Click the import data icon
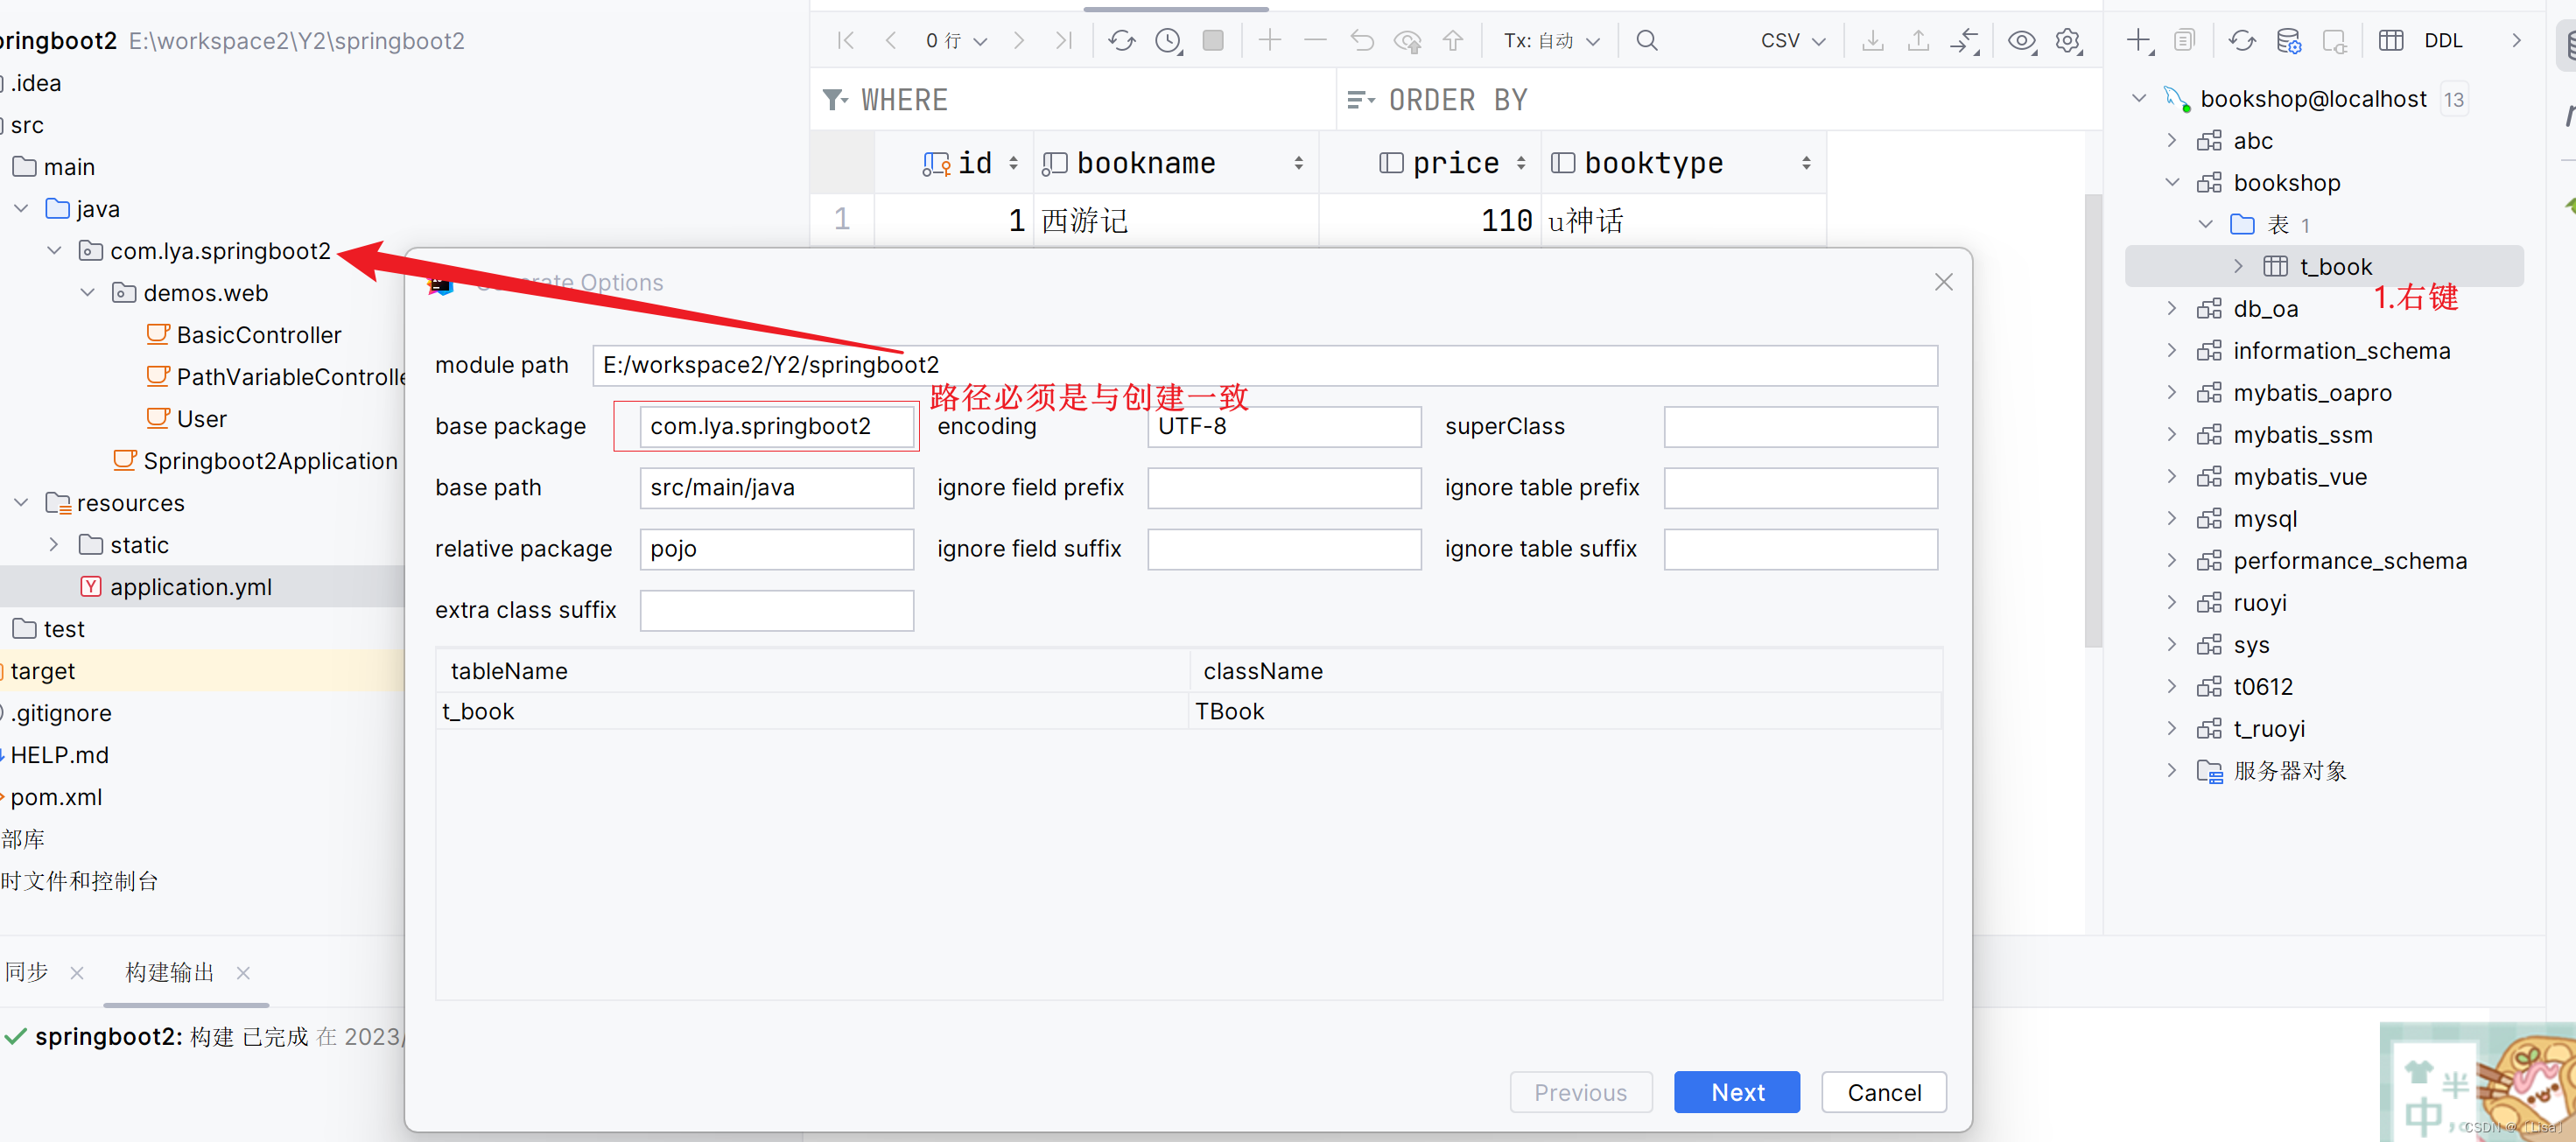The width and height of the screenshot is (2576, 1142). [x=1918, y=40]
